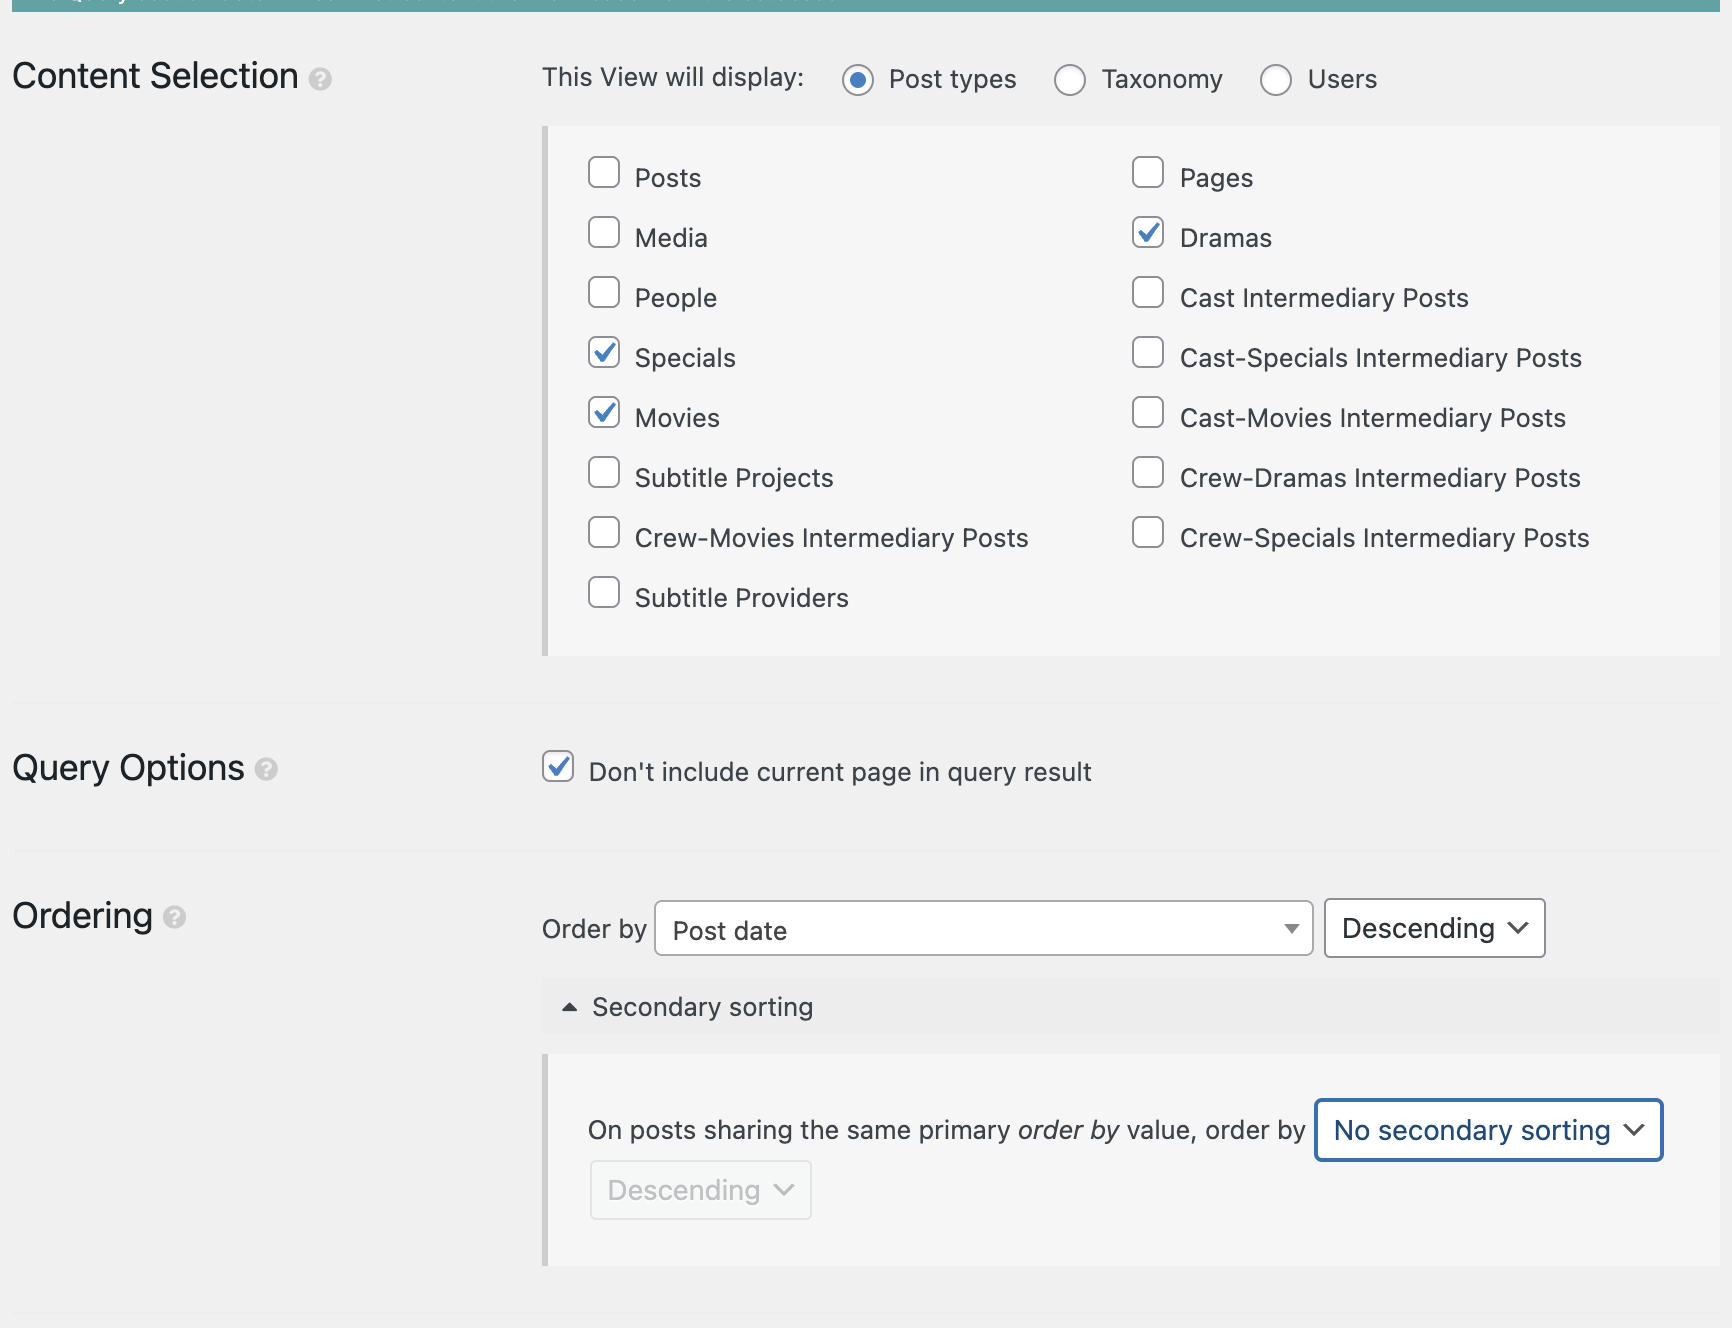The image size is (1732, 1328).
Task: Click the 'This View will display:' label
Action: click(673, 78)
